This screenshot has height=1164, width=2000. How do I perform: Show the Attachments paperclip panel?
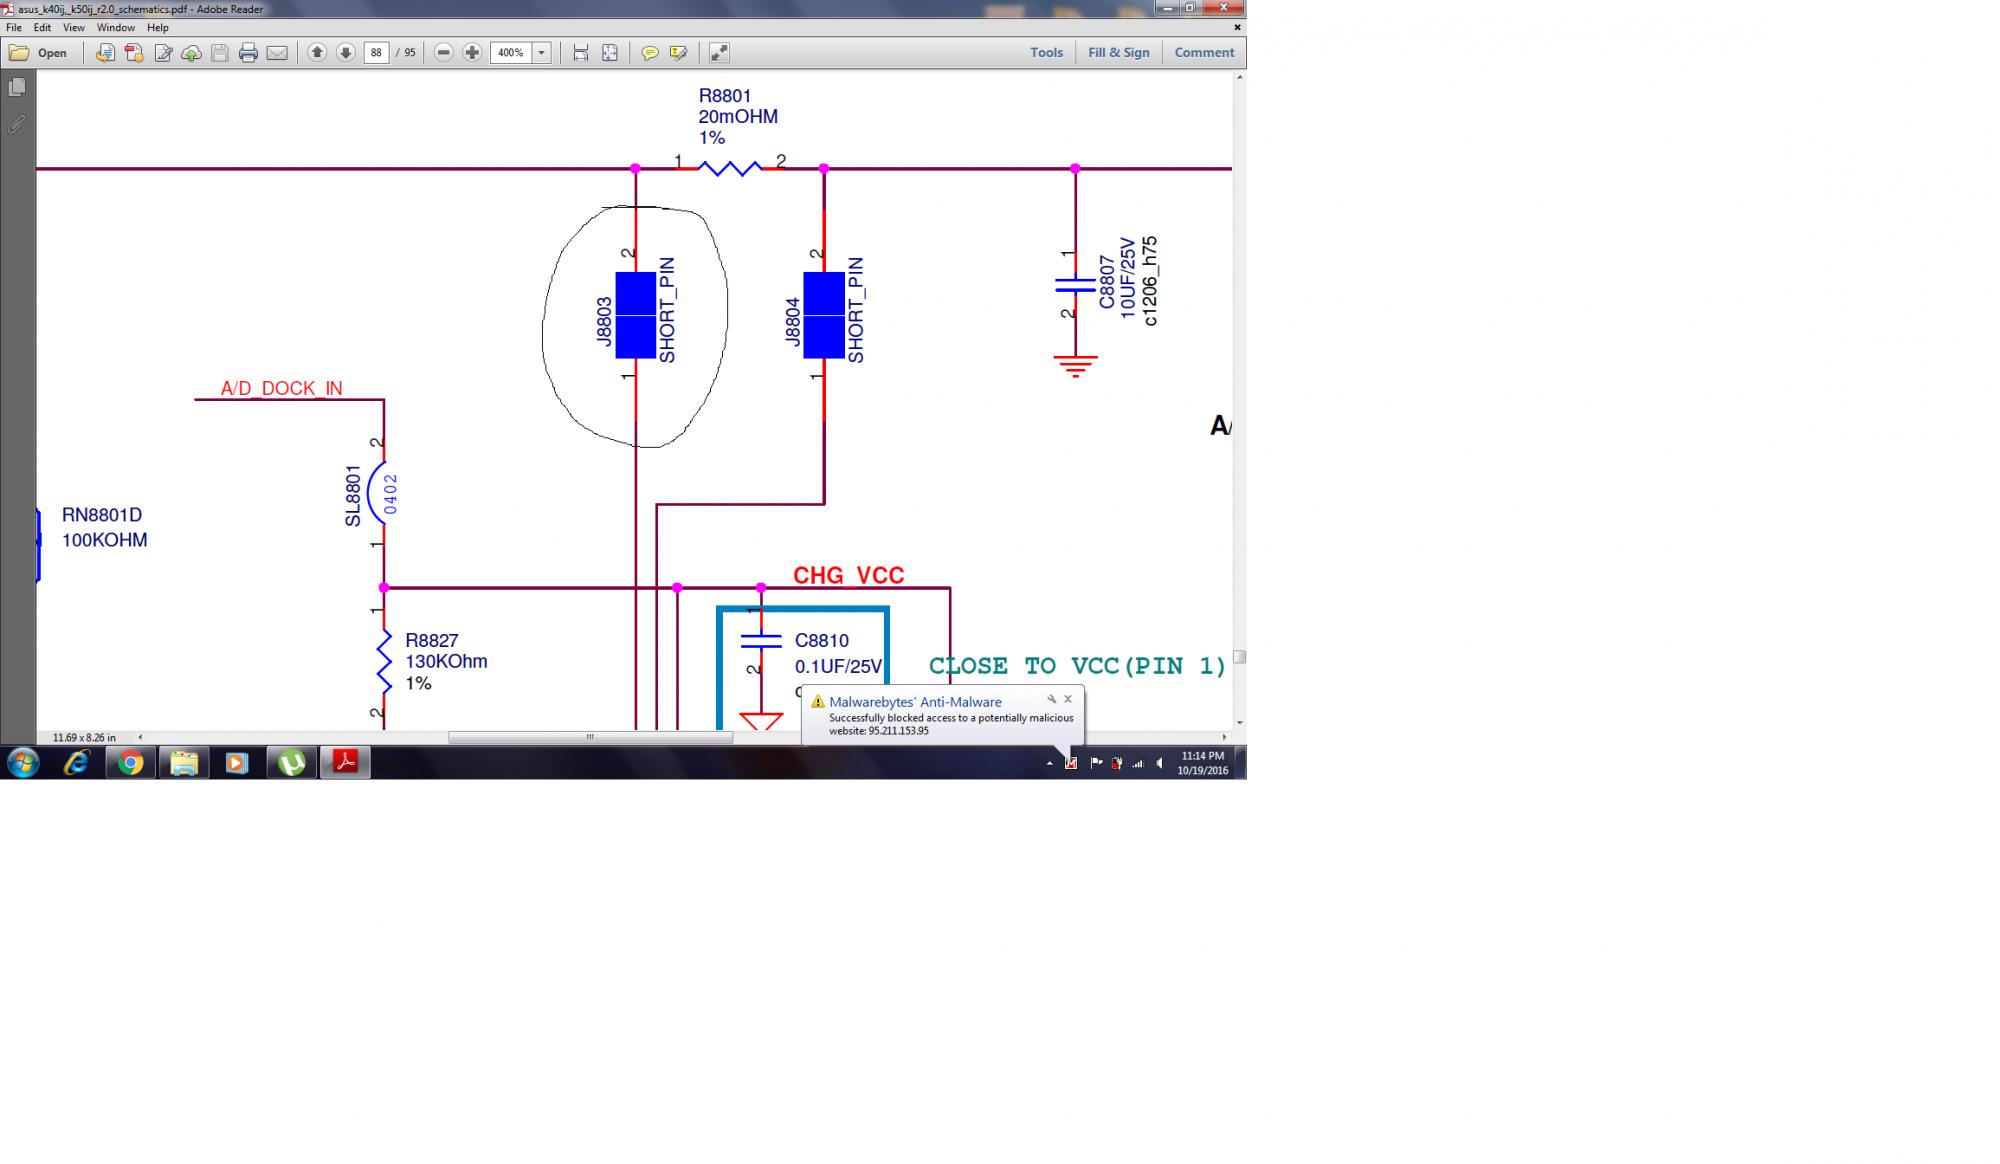17,125
